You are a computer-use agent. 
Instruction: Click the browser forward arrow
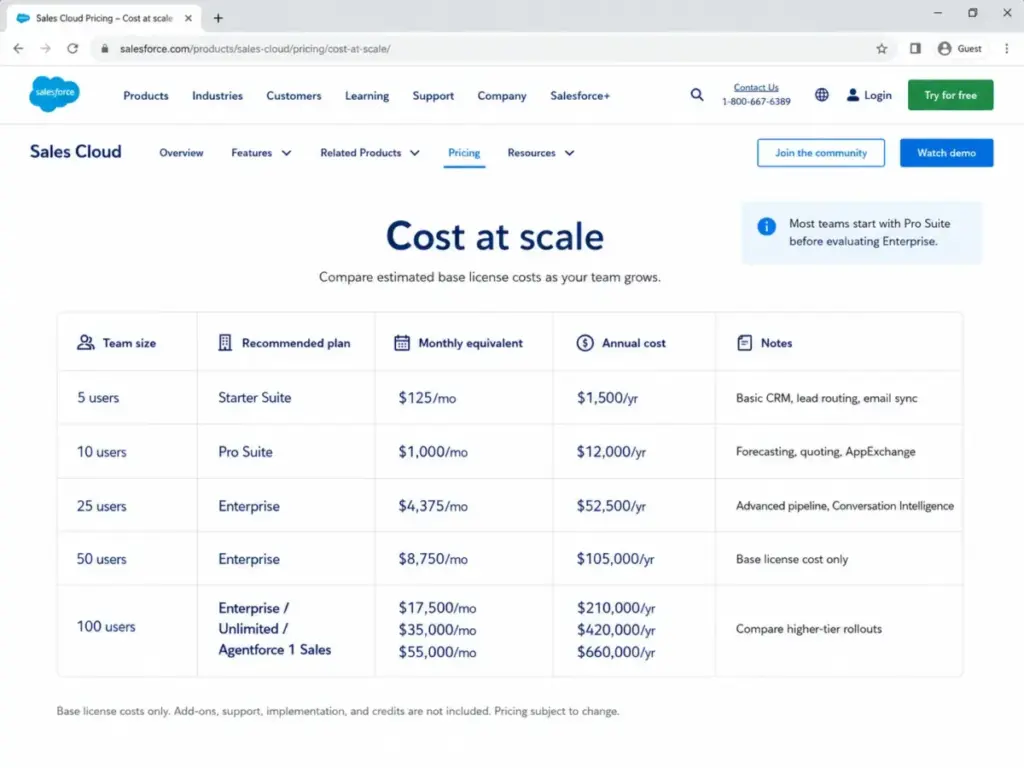(x=45, y=48)
